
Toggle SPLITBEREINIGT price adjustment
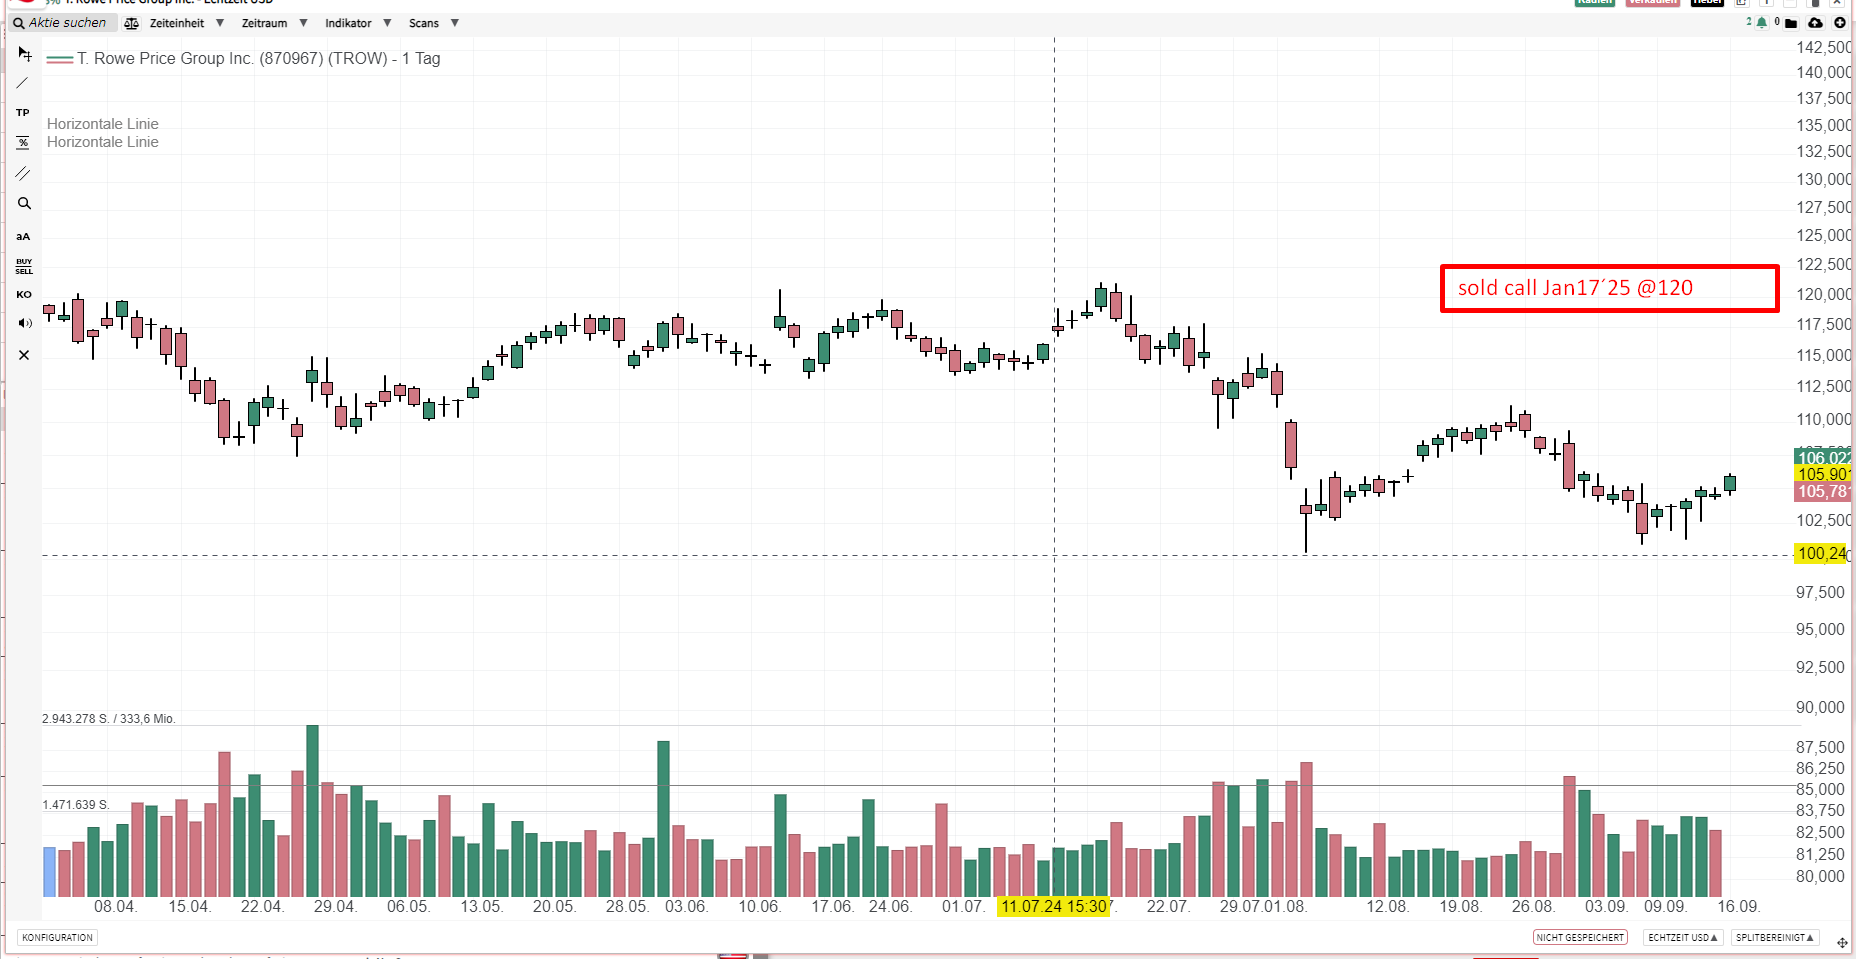[1775, 938]
